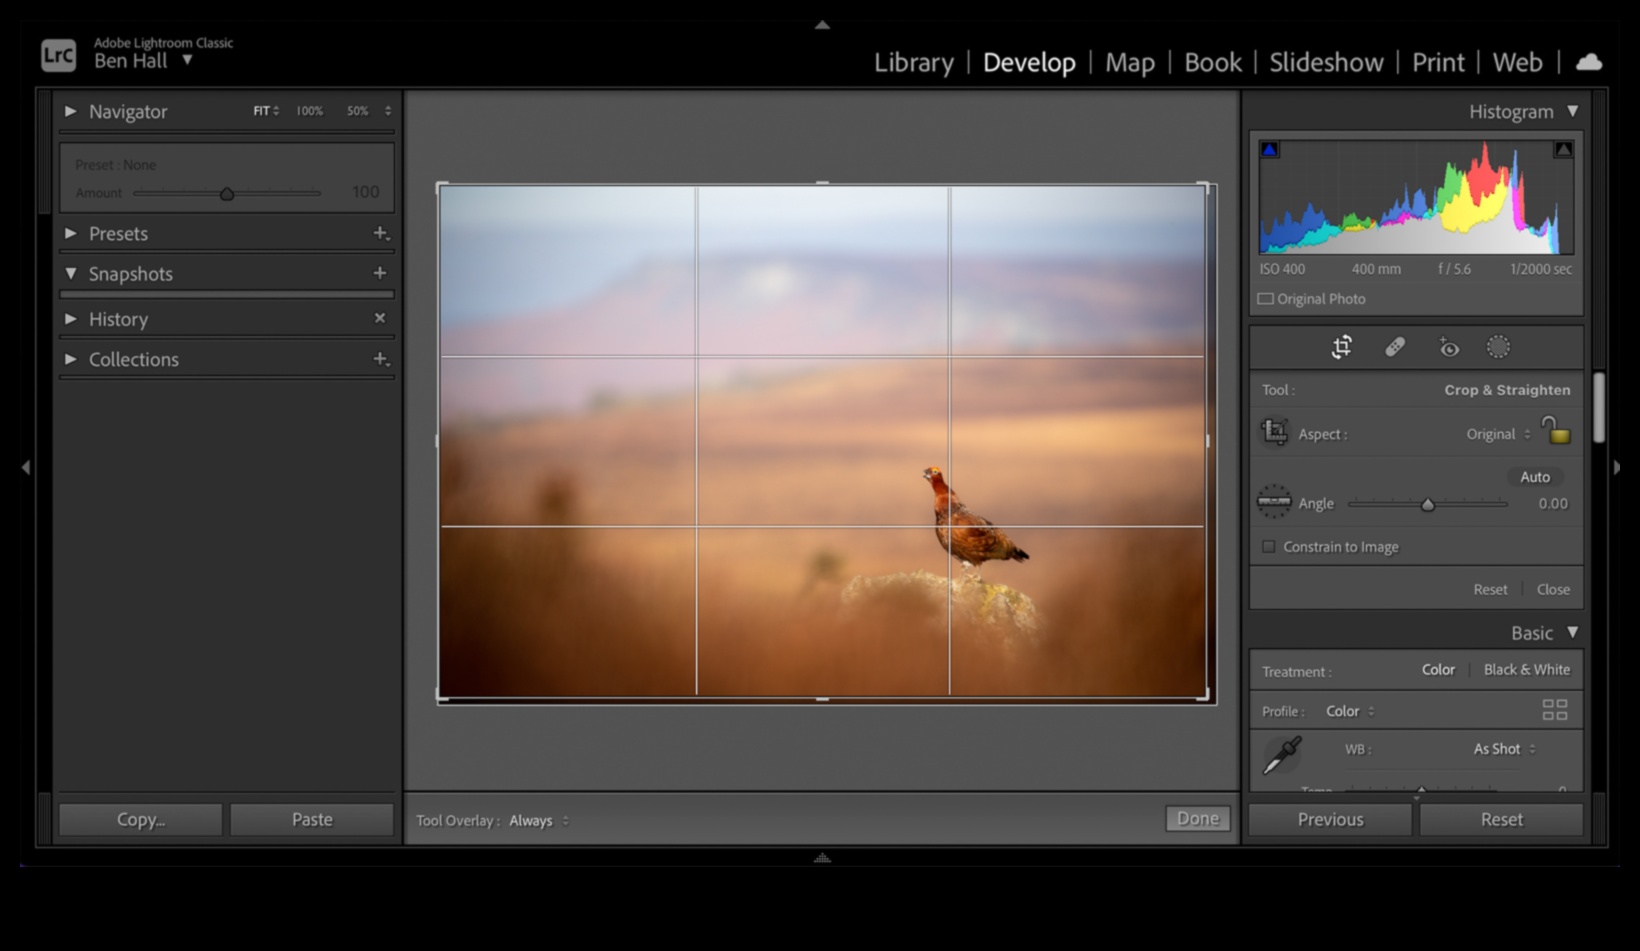Click the cloud sync icon
Screen dimensions: 1640x951
coord(1589,62)
